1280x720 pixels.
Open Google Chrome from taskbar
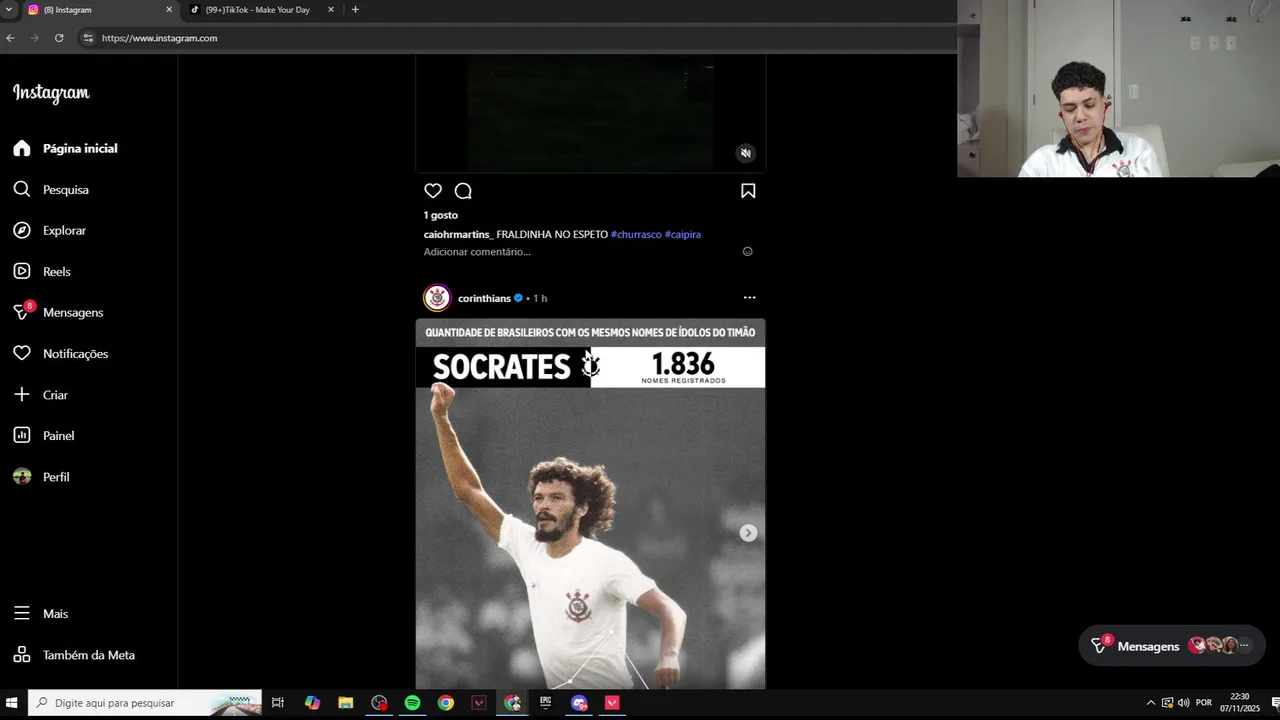click(x=446, y=703)
